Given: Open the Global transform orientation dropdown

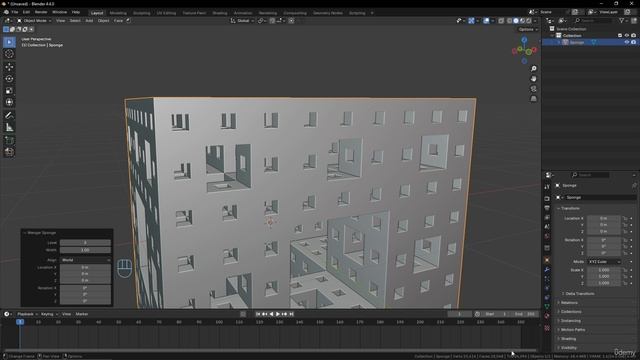Looking at the screenshot, I should pyautogui.click(x=242, y=20).
